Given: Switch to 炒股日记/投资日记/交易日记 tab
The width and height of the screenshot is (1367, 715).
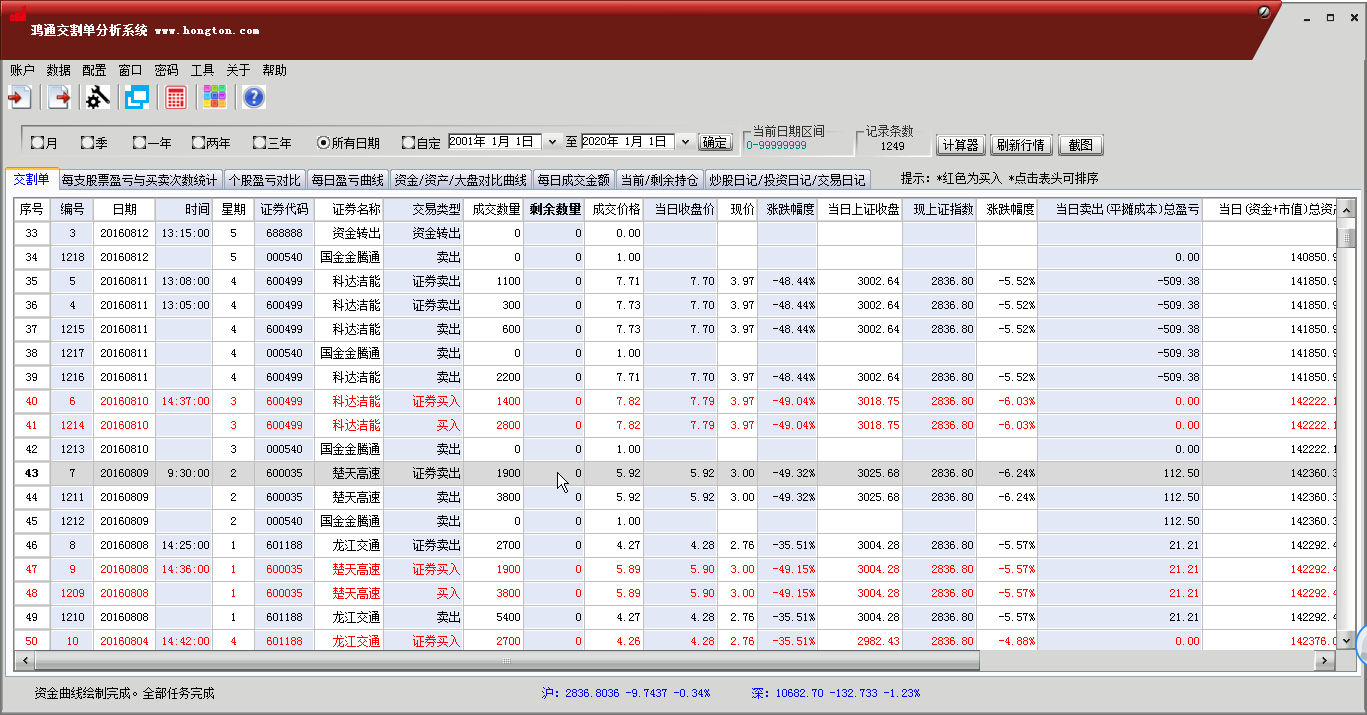Looking at the screenshot, I should pyautogui.click(x=788, y=180).
